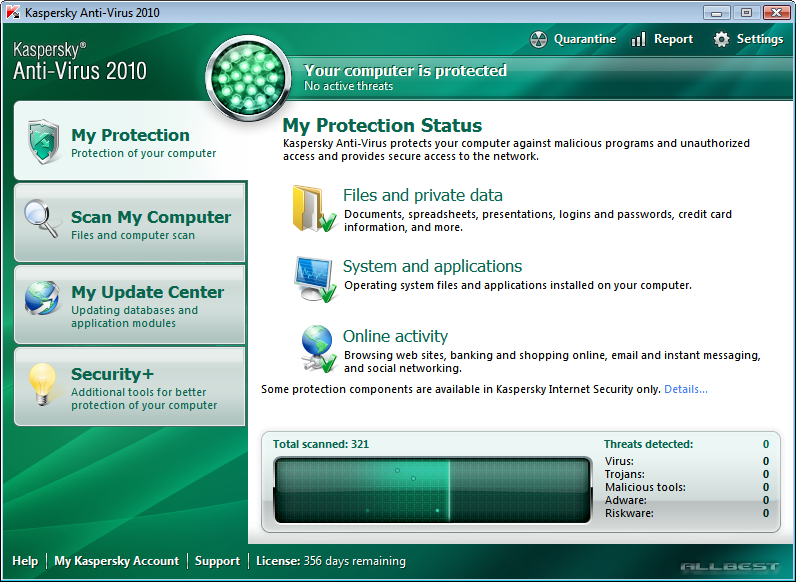Open My Kaspersky Account link
The width and height of the screenshot is (796, 582).
pos(116,561)
